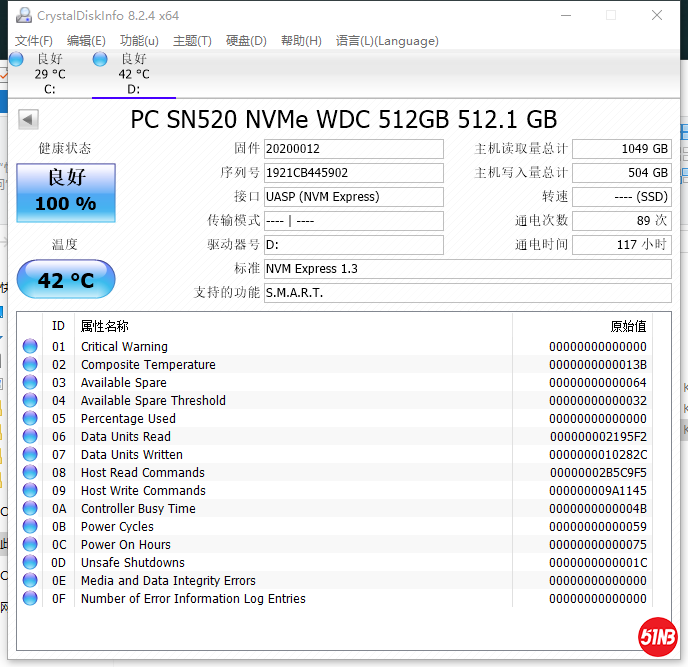
Task: Open the 文件(F) menu
Action: 34,41
